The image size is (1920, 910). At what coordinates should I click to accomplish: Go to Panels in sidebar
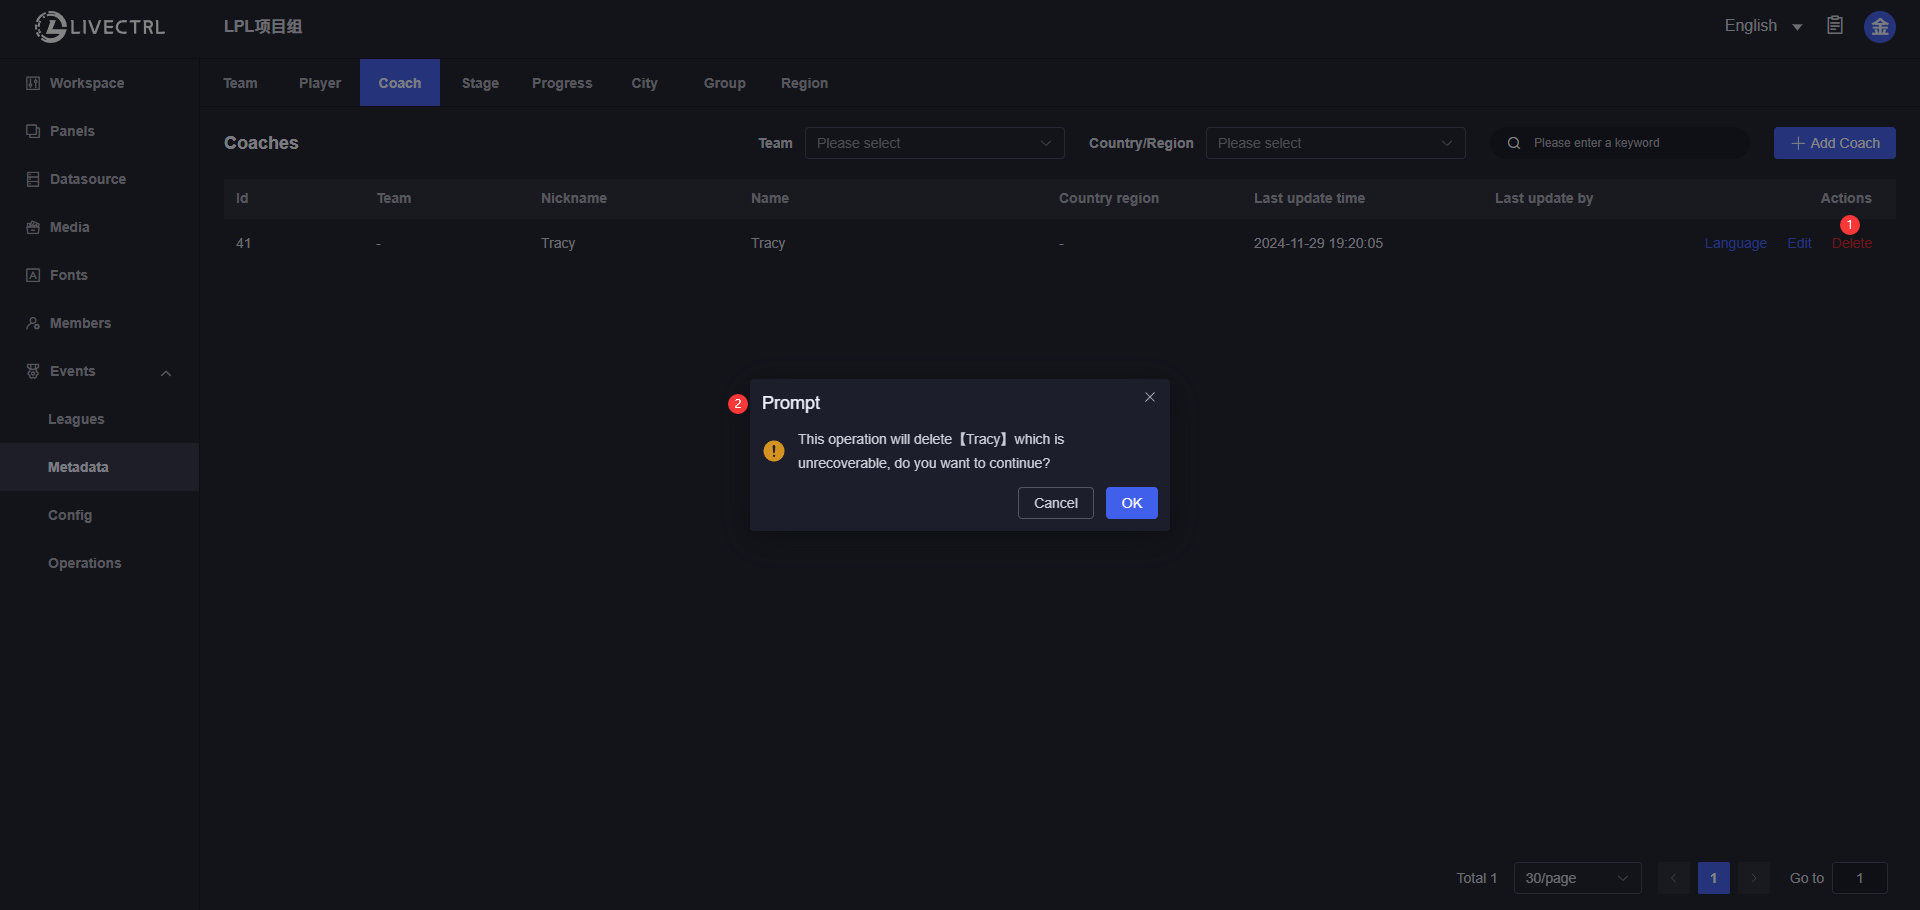72,131
